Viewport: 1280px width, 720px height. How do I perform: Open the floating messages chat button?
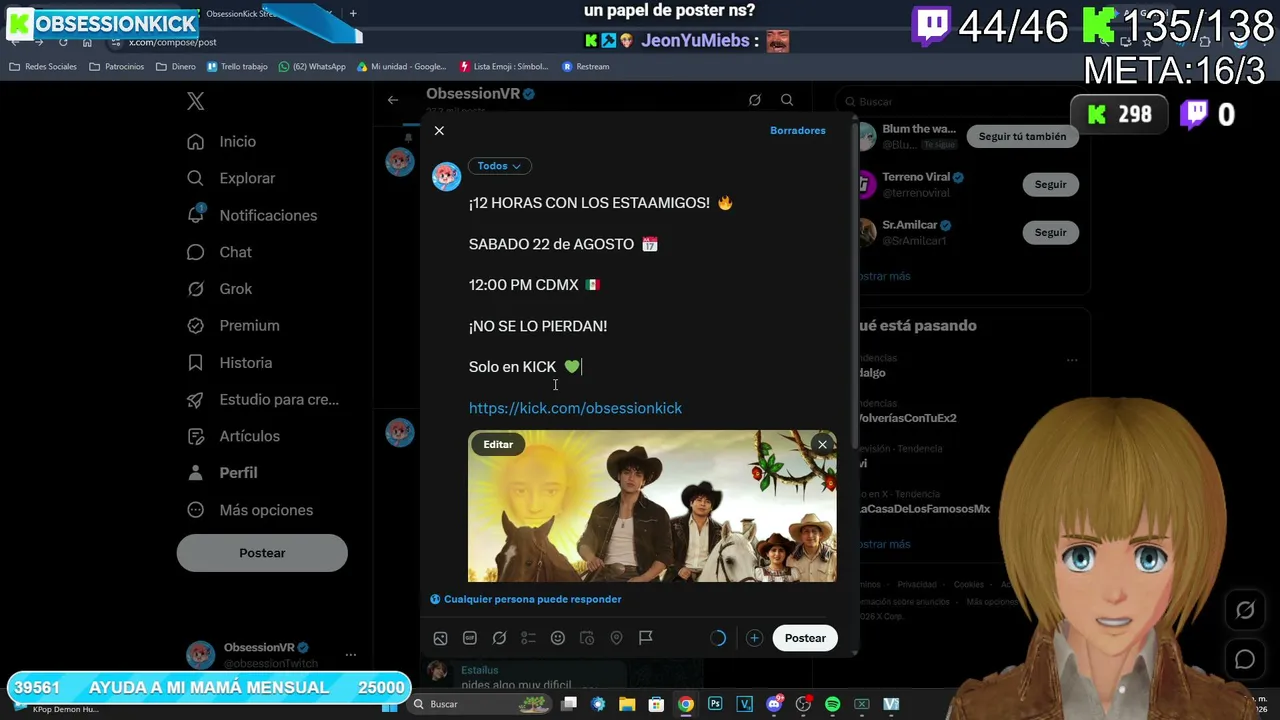(1245, 659)
